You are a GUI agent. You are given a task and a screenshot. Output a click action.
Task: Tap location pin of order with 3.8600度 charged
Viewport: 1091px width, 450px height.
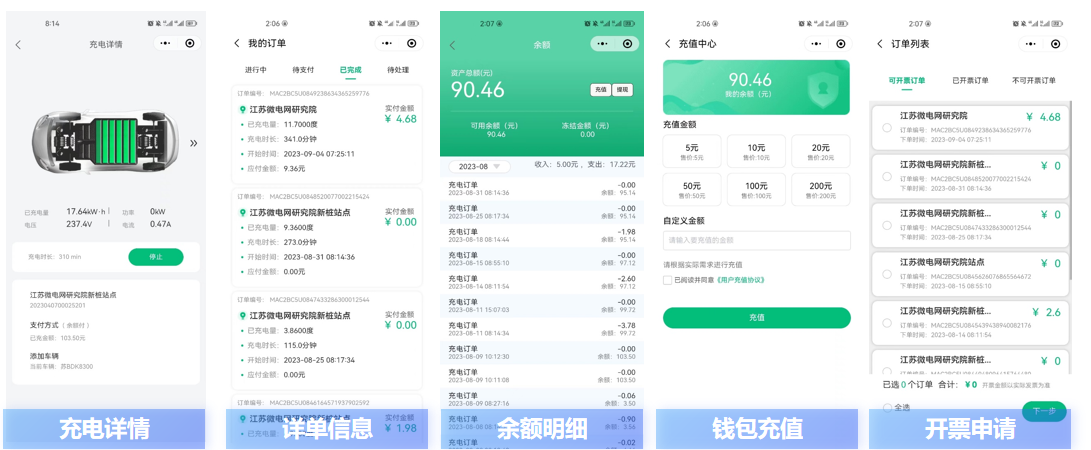[x=242, y=316]
